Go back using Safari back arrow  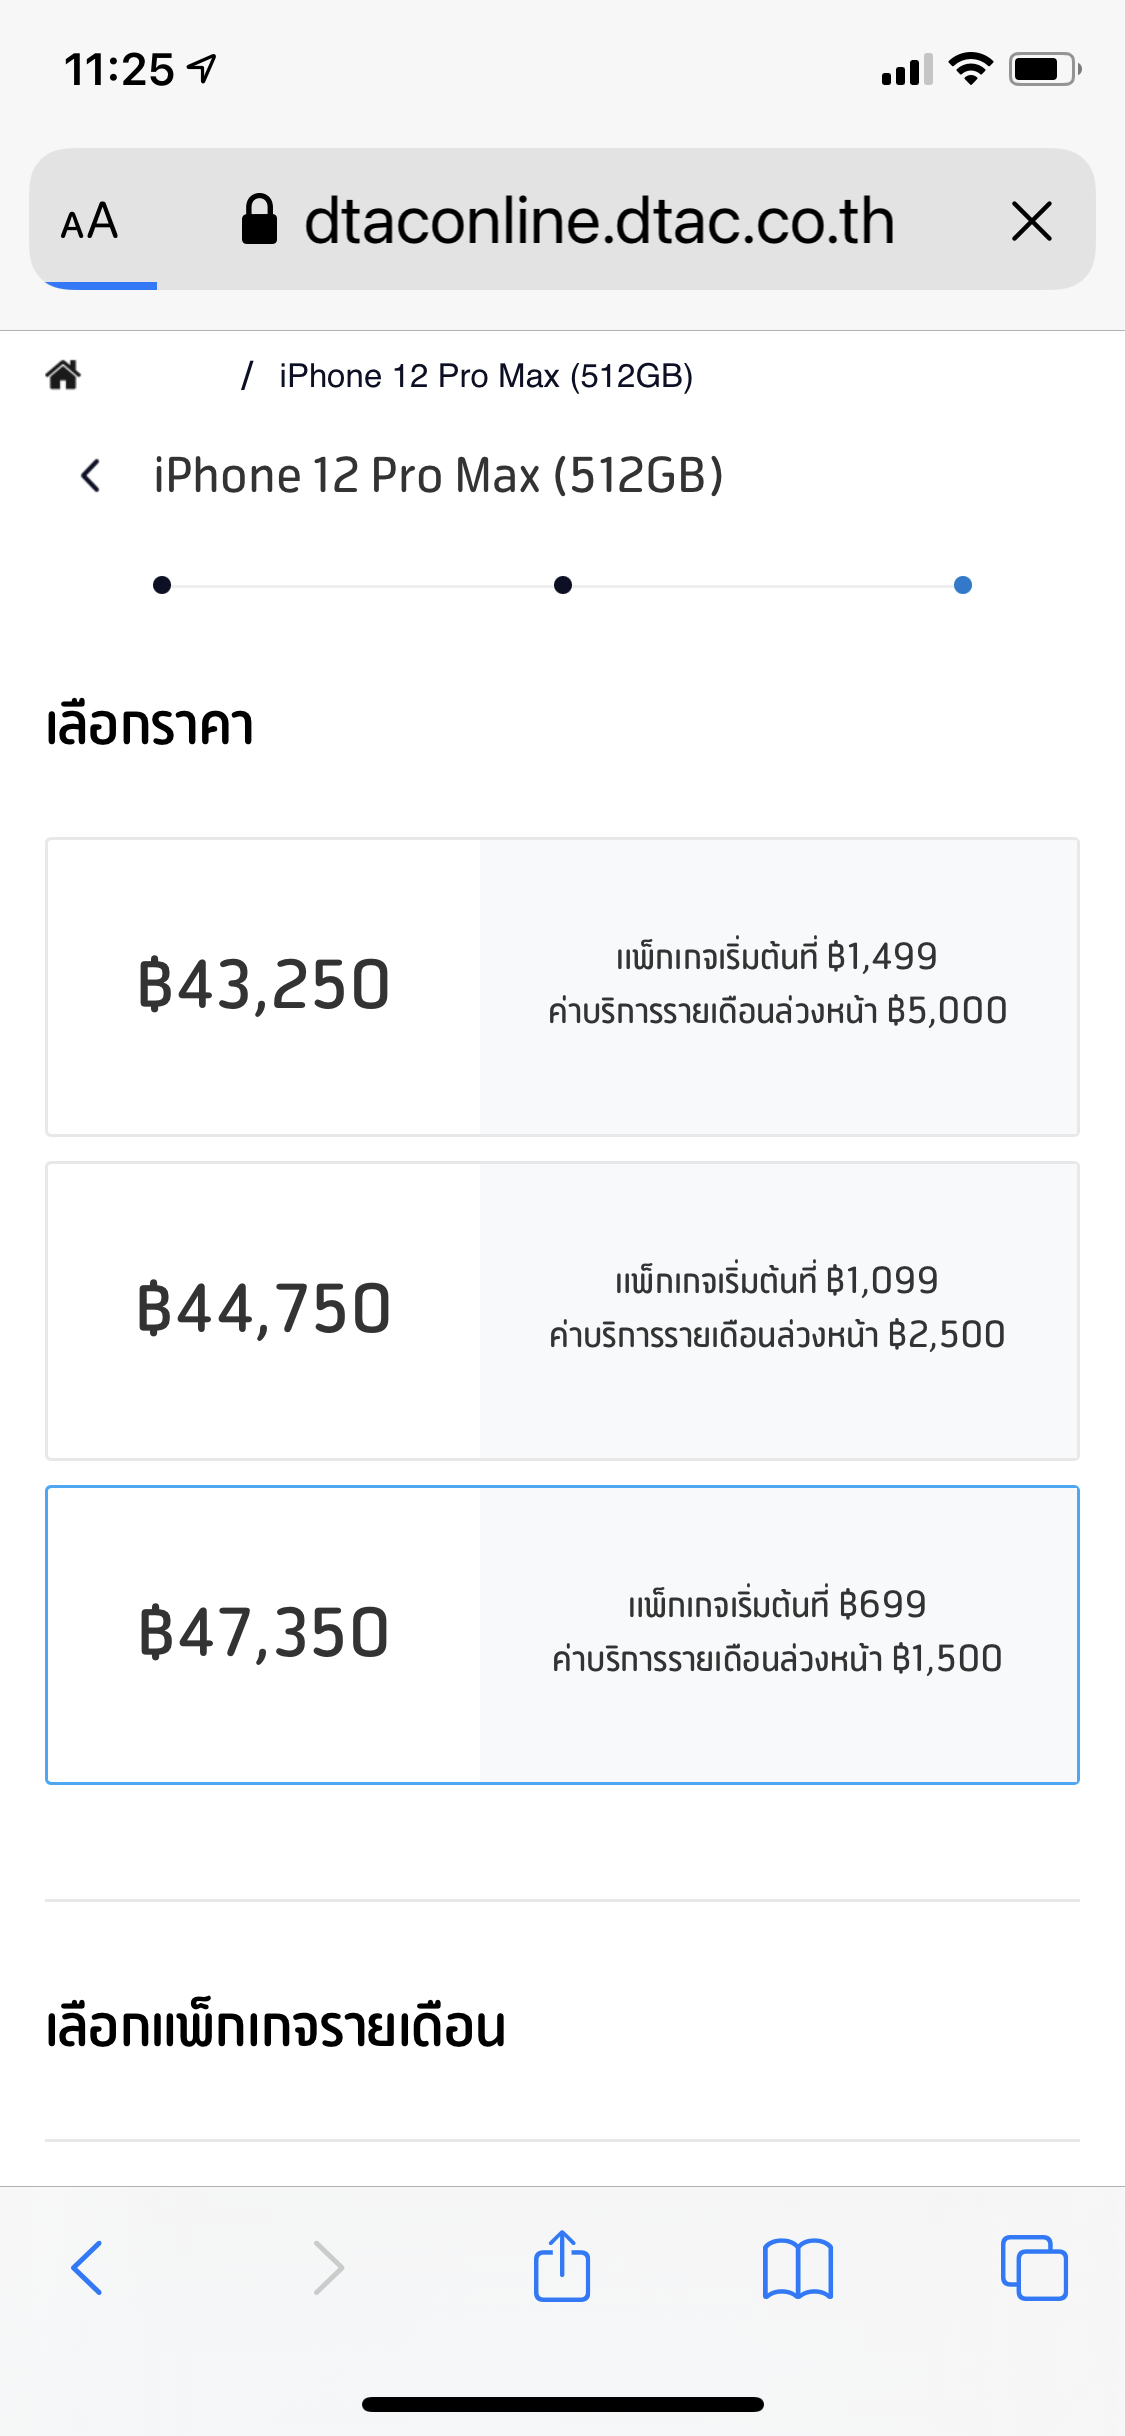coord(87,2267)
